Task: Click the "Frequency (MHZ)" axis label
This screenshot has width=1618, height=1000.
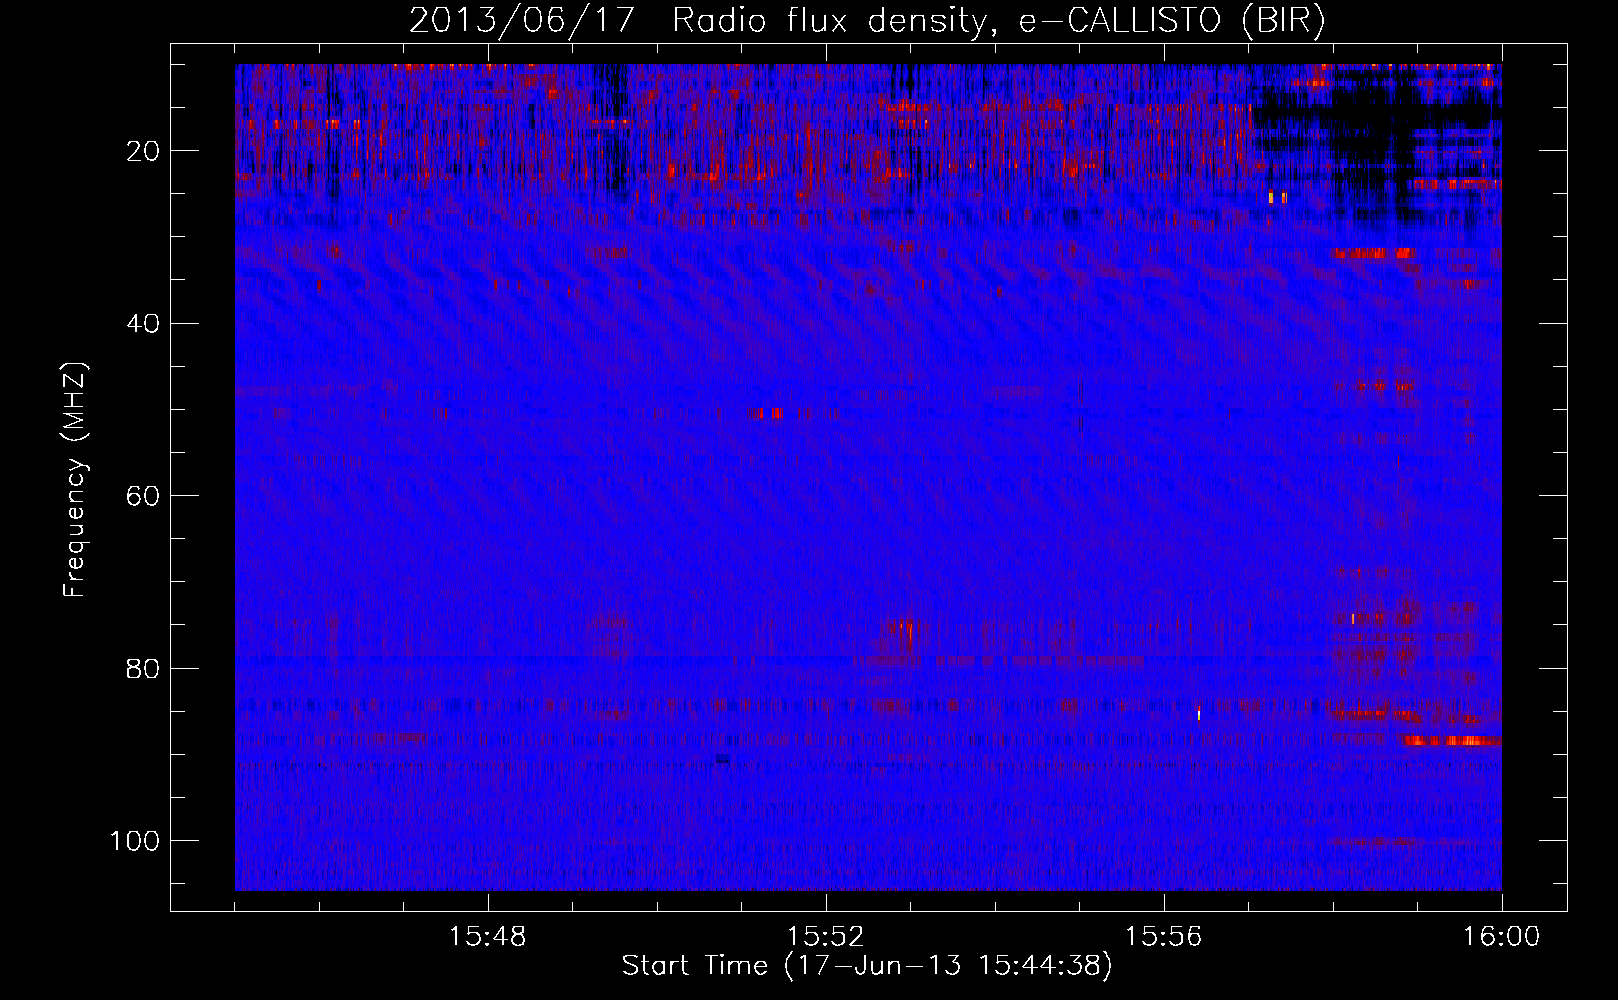Action: coord(75,481)
